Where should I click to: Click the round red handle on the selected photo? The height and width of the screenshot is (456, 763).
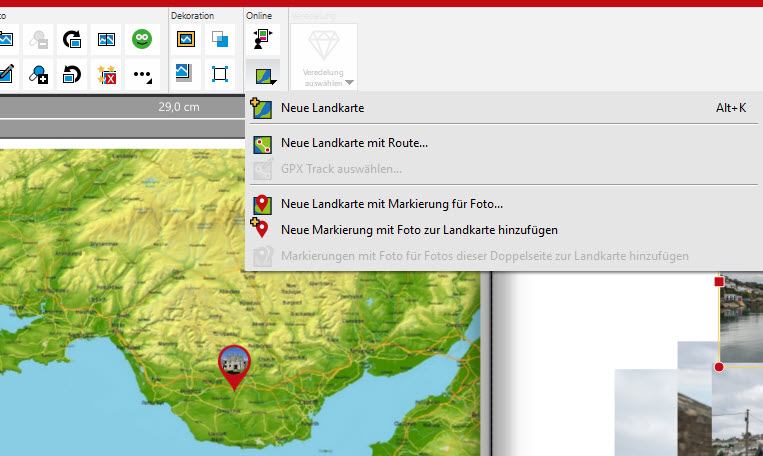719,367
